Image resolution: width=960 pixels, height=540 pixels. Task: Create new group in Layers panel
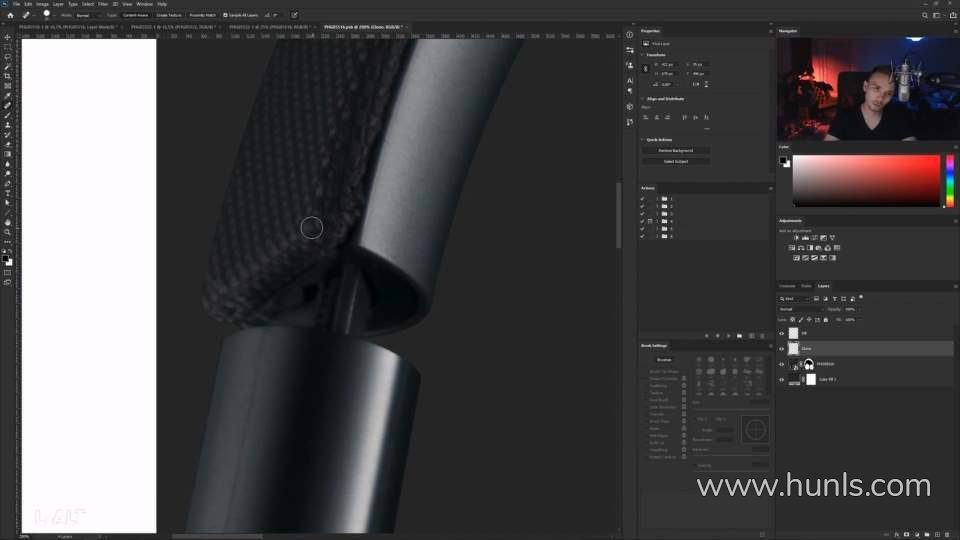[927, 534]
